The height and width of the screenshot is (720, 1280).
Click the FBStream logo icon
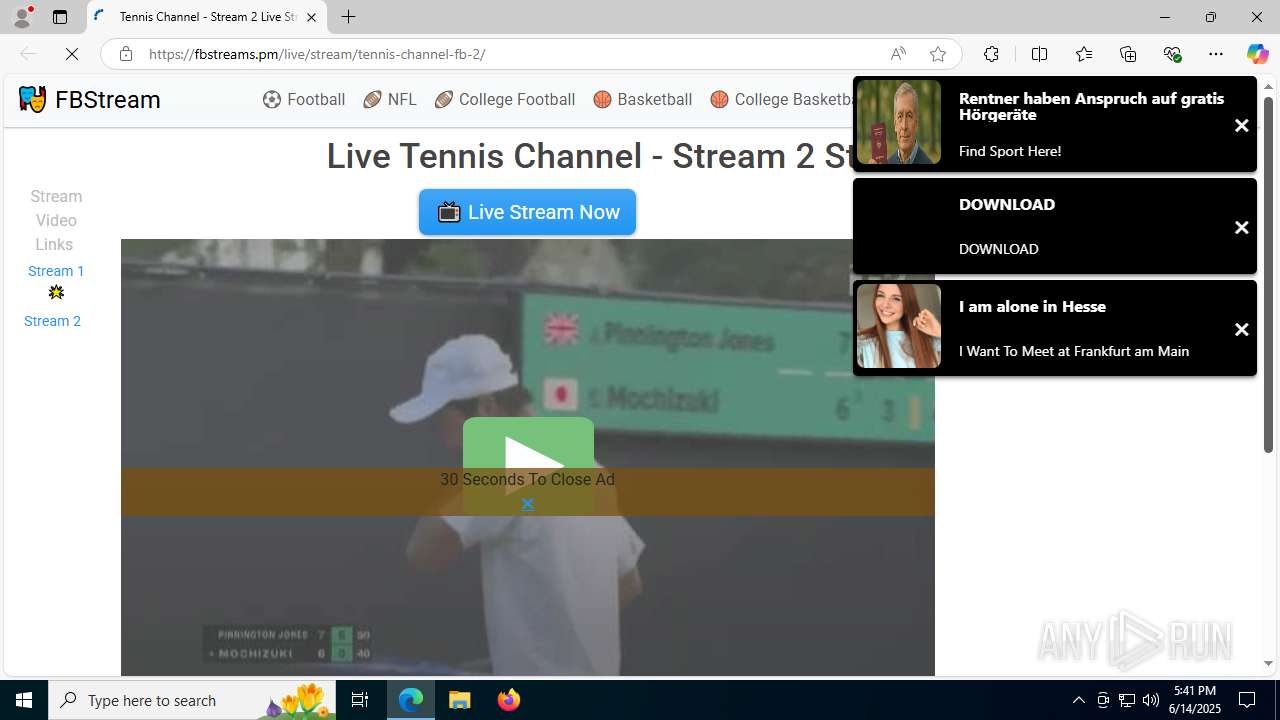pyautogui.click(x=32, y=99)
